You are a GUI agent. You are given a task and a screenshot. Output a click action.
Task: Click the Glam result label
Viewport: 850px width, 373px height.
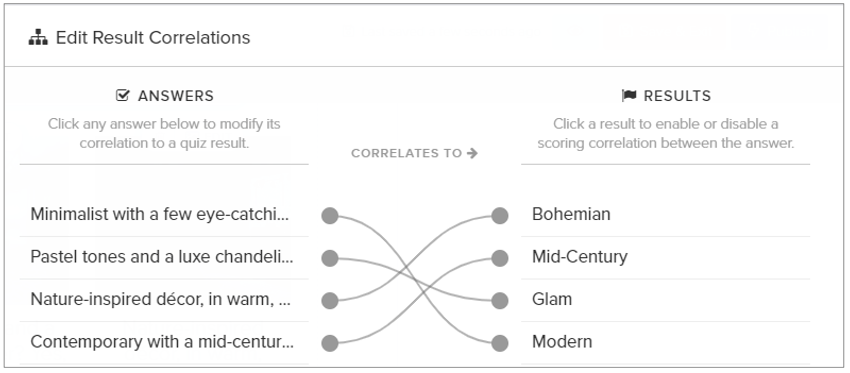552,299
